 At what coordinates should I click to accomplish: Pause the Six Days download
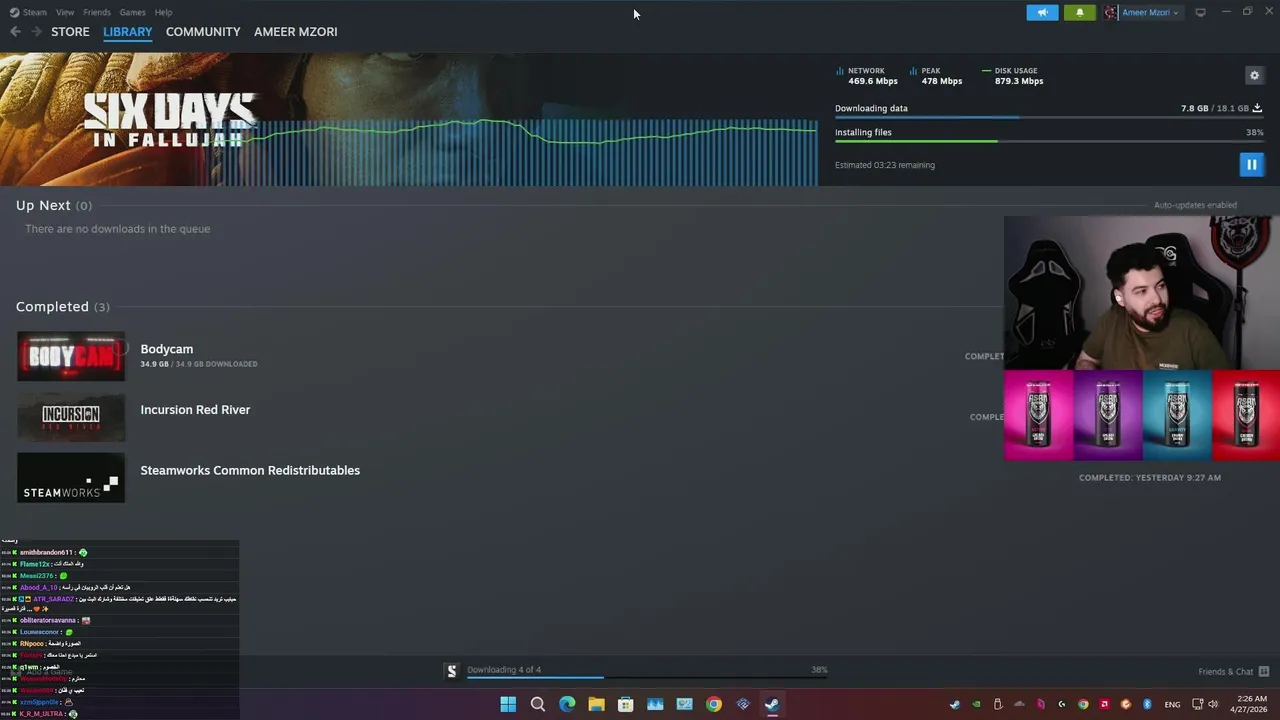1251,164
